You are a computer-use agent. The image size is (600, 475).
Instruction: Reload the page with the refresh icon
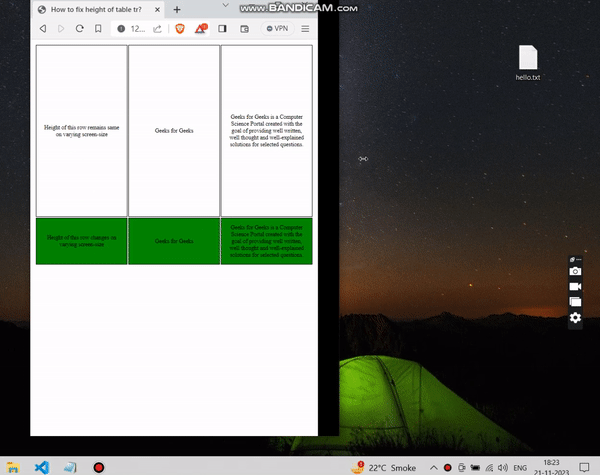[80, 29]
